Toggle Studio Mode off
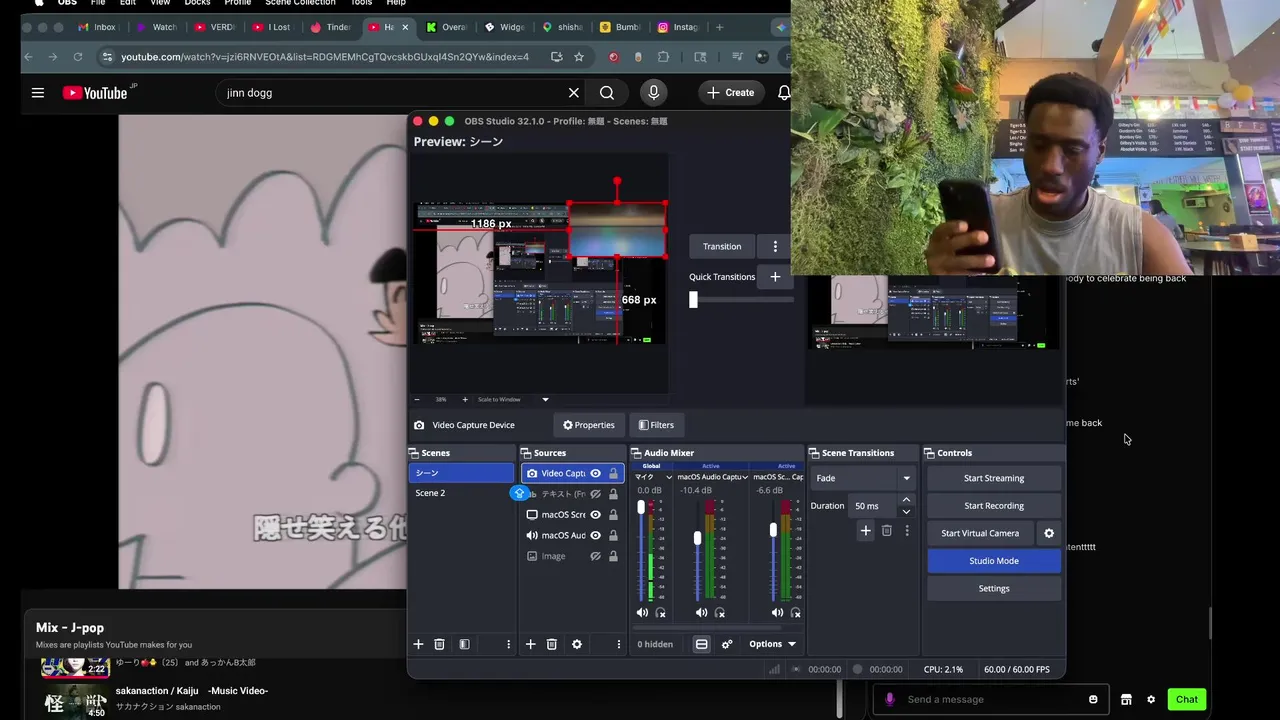This screenshot has width=1280, height=720. 994,561
